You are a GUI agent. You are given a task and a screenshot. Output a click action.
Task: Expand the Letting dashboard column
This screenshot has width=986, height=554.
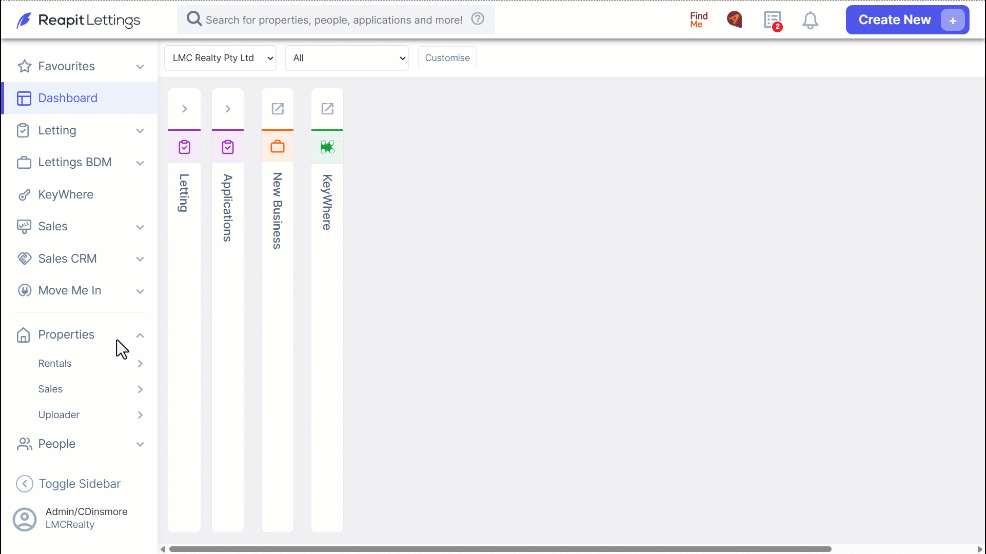pos(184,109)
